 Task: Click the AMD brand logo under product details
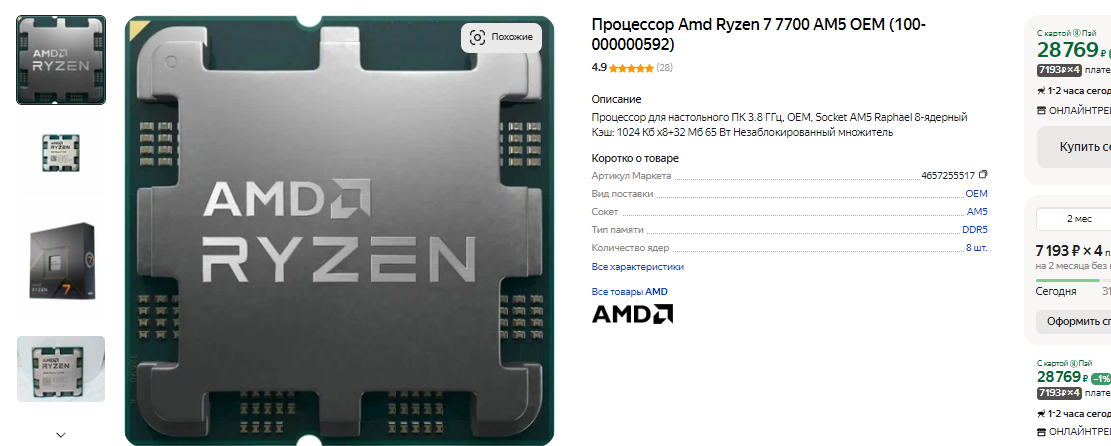632,313
